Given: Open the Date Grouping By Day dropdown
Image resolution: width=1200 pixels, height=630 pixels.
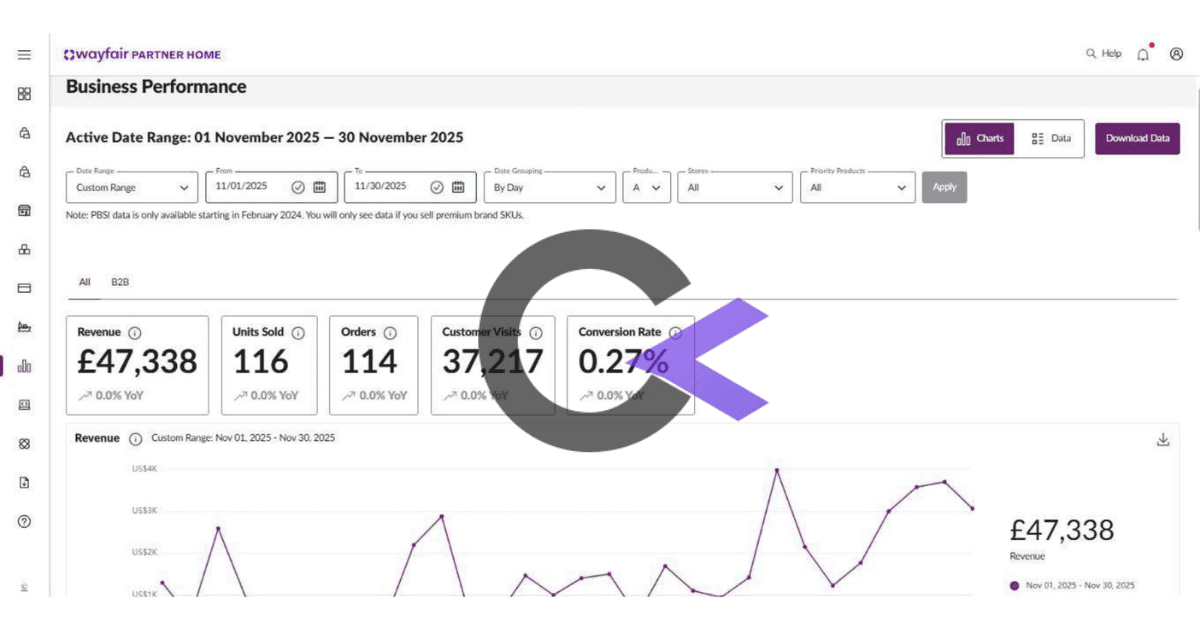Looking at the screenshot, I should point(550,187).
